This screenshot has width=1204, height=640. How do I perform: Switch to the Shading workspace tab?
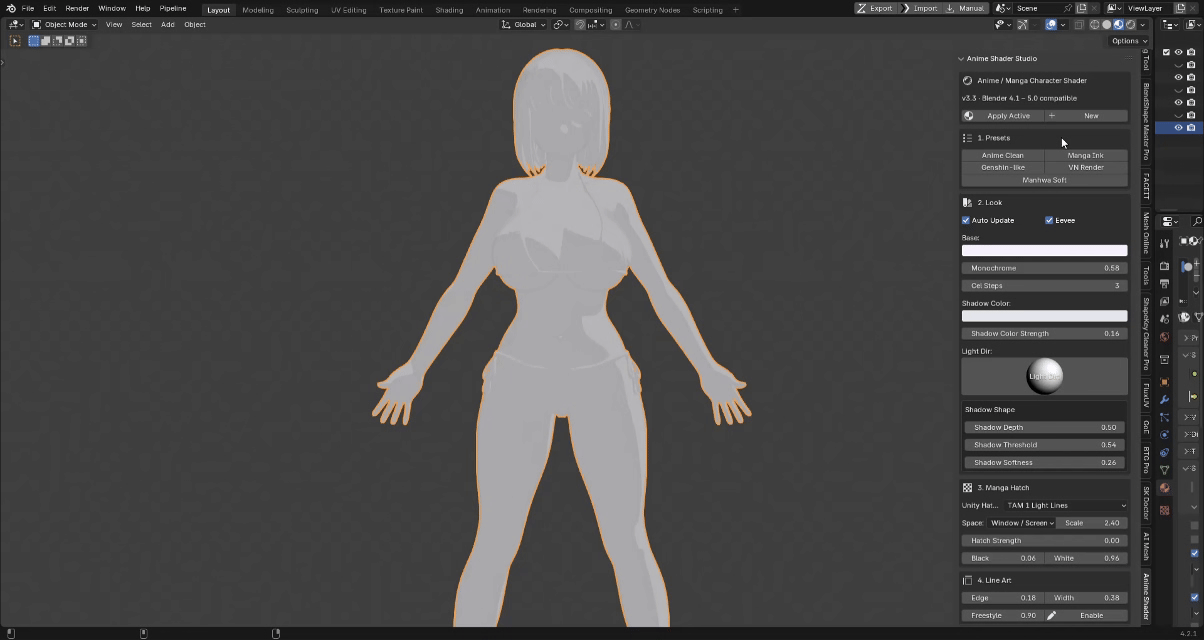coord(449,10)
